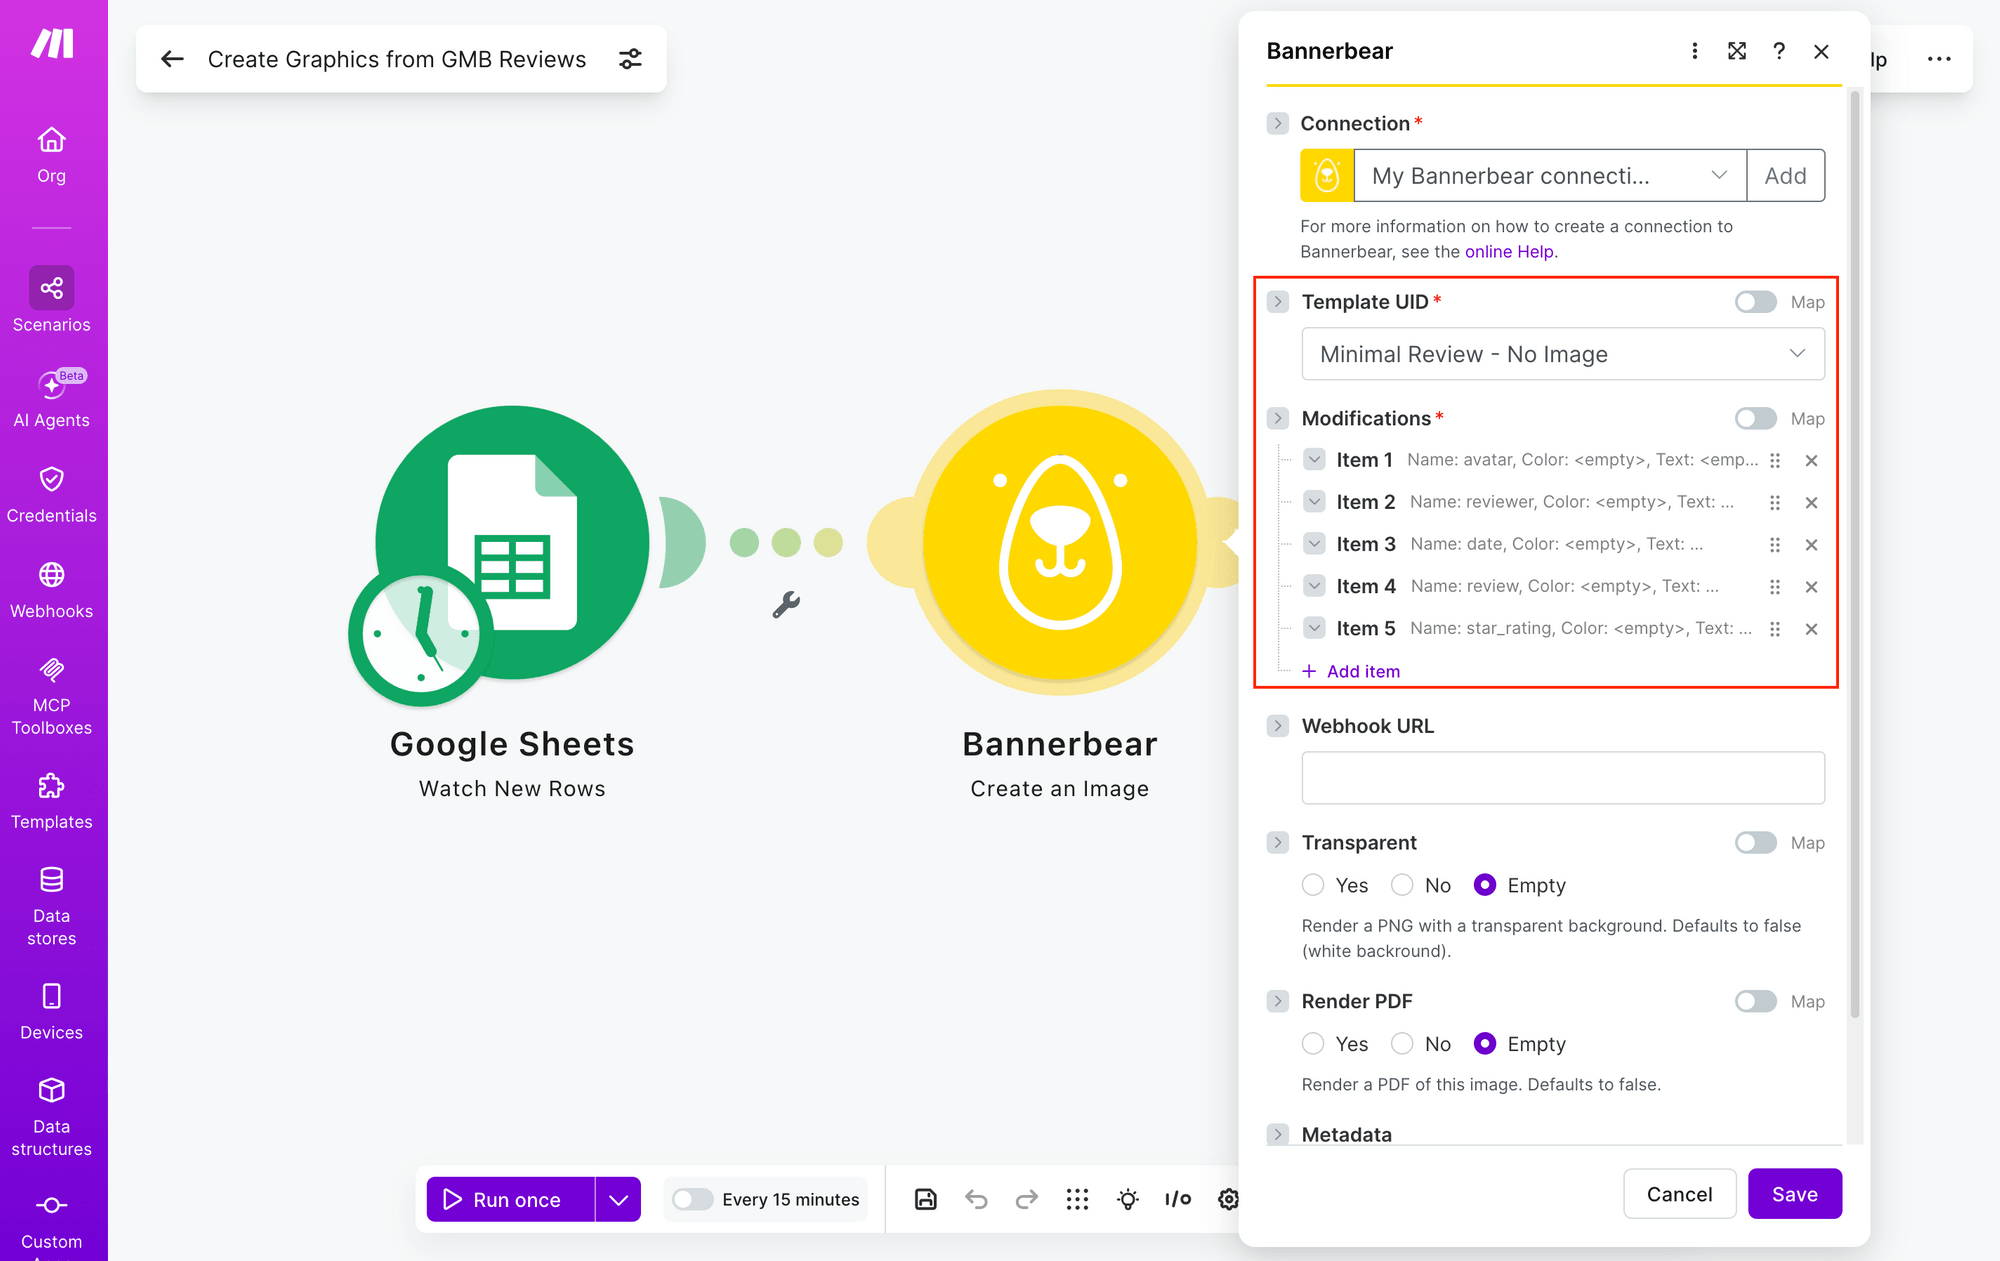Open Webhooks page
This screenshot has height=1261, width=2000.
click(52, 590)
